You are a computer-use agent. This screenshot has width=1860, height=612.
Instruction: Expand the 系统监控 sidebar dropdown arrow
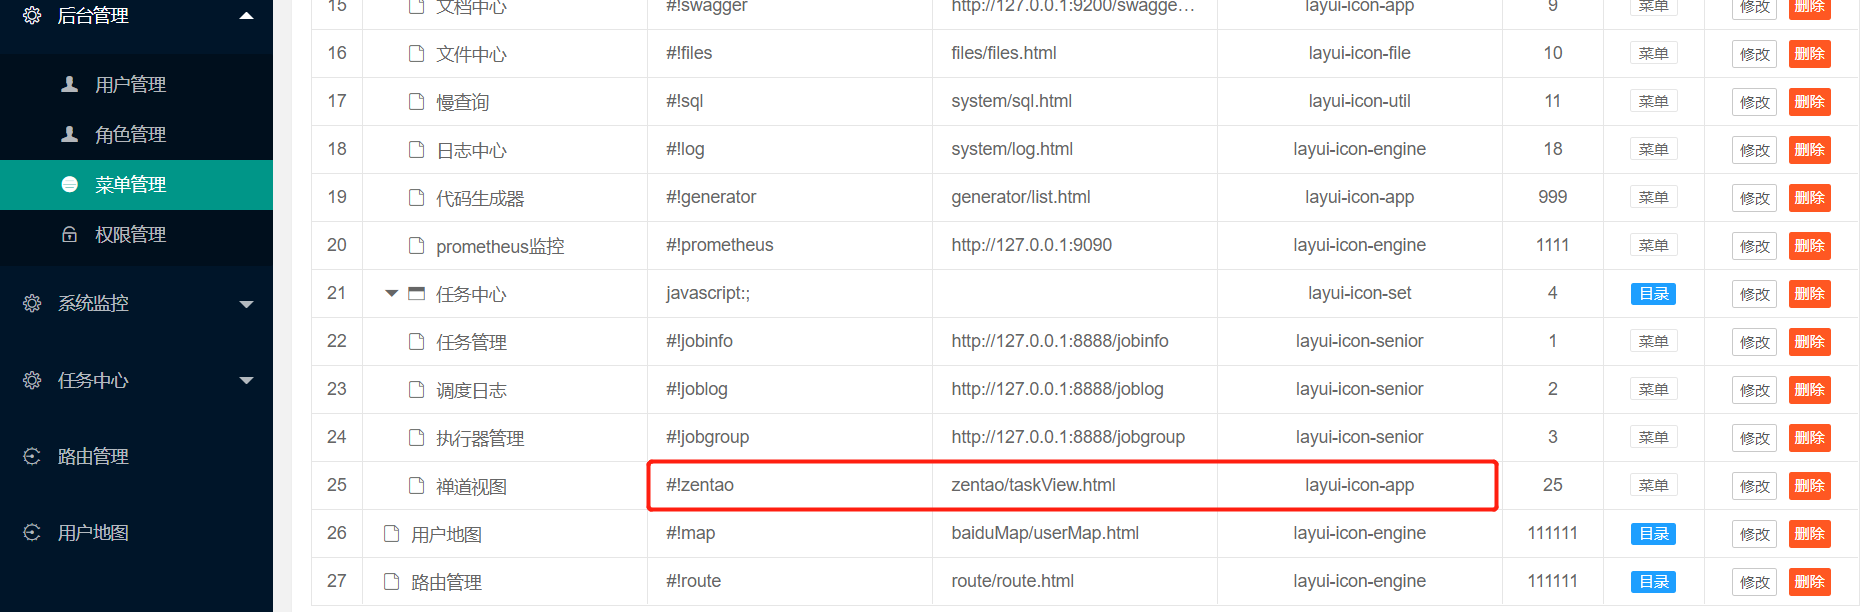246,304
